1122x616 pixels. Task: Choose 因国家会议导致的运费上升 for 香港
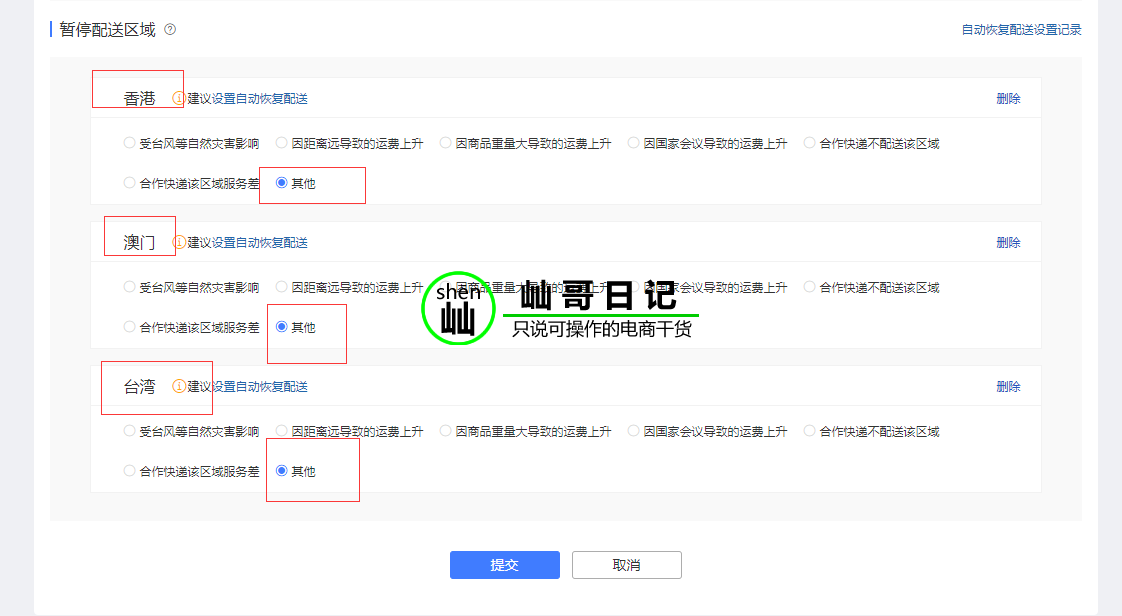pyautogui.click(x=633, y=143)
